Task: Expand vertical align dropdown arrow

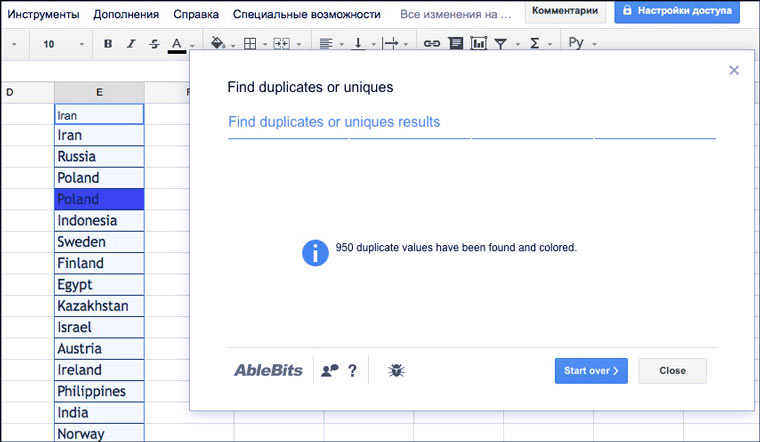Action: [x=373, y=44]
